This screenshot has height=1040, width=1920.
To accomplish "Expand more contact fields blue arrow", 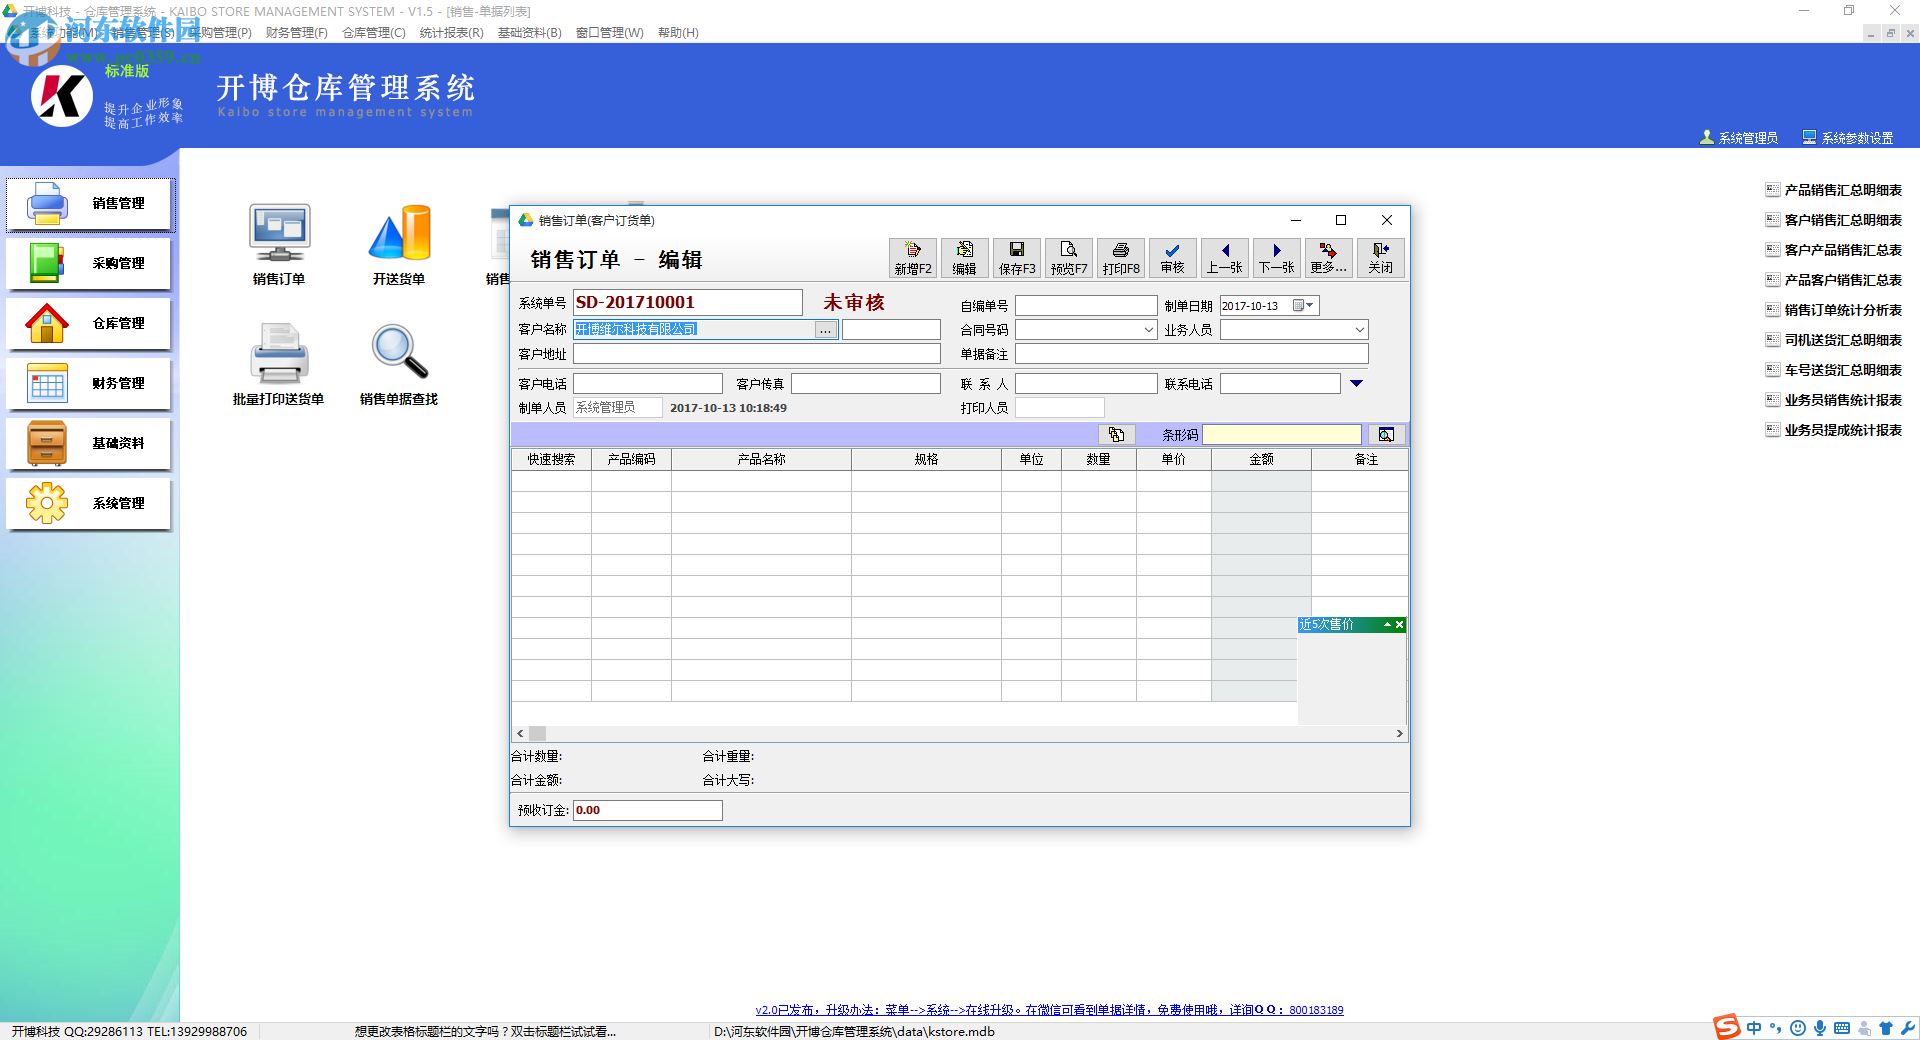I will (x=1357, y=384).
